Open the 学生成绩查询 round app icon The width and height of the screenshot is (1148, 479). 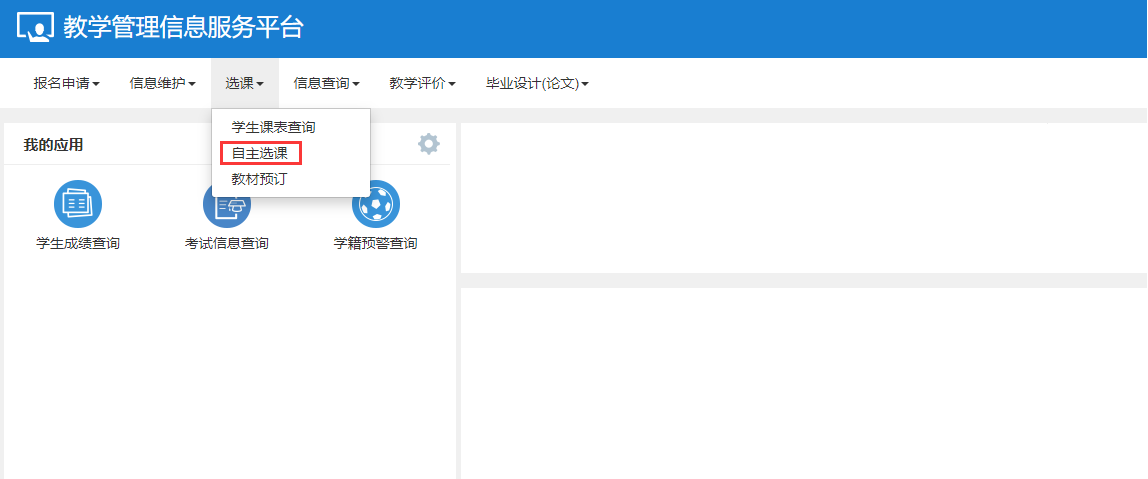[78, 205]
